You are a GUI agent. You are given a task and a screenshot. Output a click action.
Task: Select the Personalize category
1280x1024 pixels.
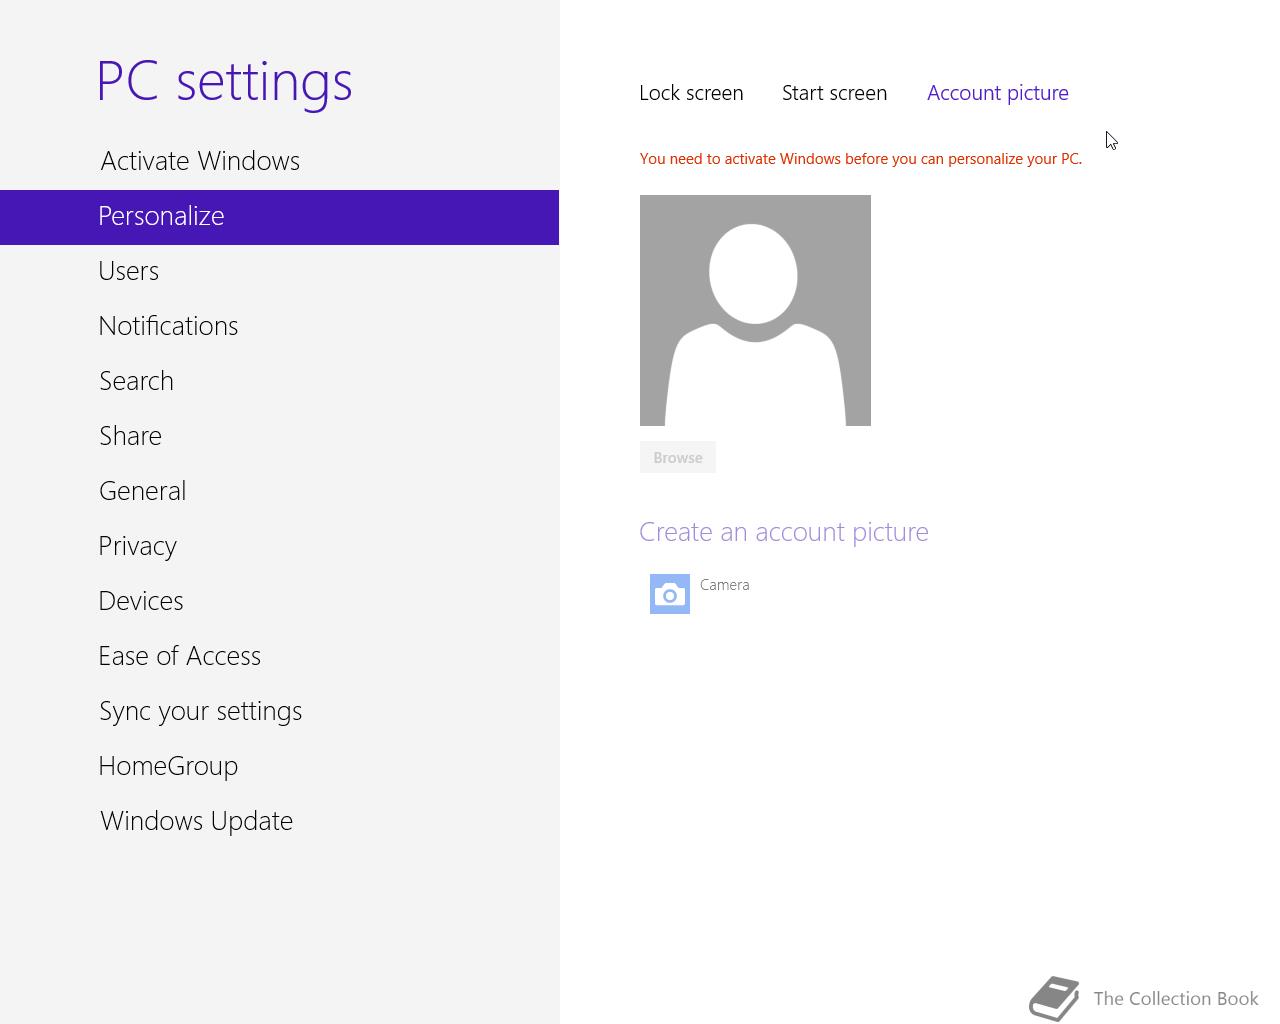click(x=279, y=217)
